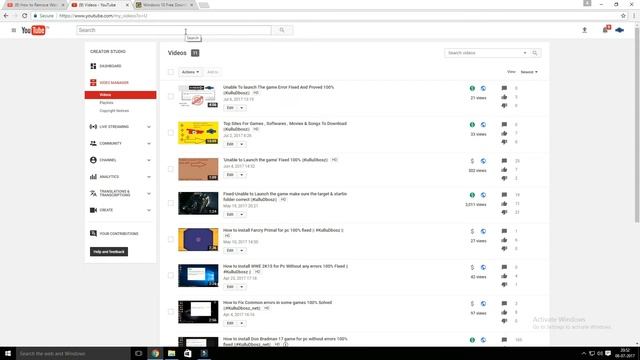Open search videos filter dropdown arrow

tap(525, 53)
